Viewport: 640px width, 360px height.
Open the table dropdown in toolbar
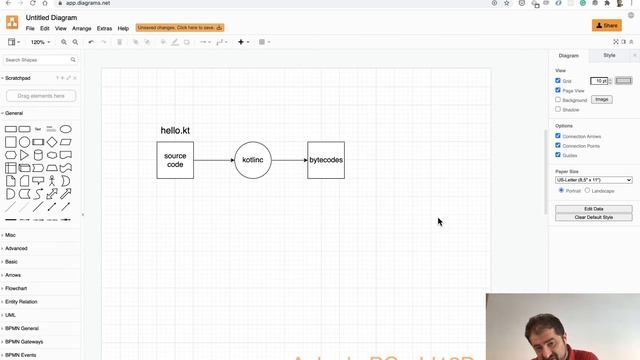pos(264,42)
